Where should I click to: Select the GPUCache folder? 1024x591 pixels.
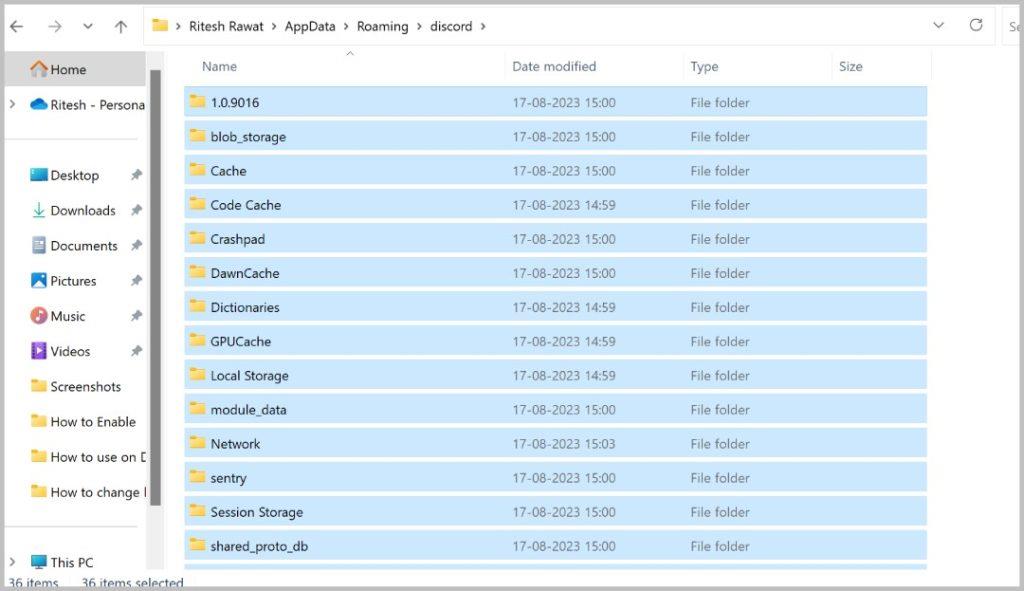tap(555, 341)
